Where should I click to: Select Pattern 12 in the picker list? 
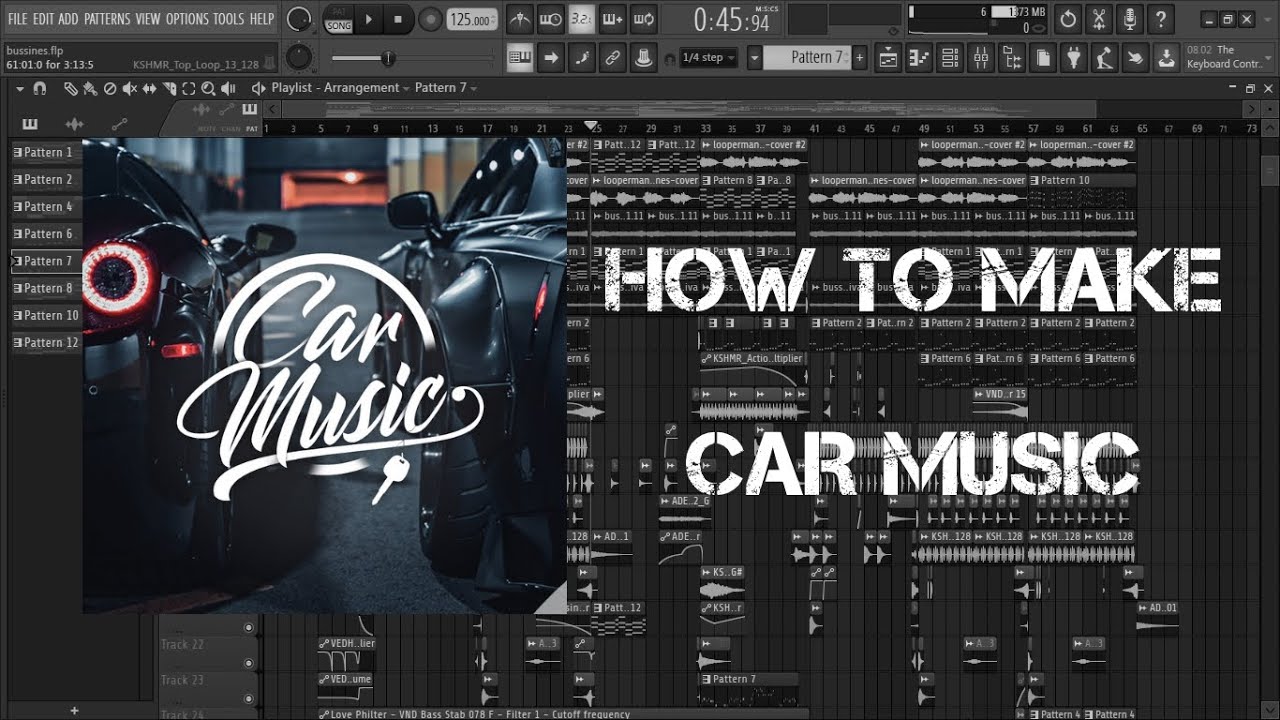[x=46, y=342]
